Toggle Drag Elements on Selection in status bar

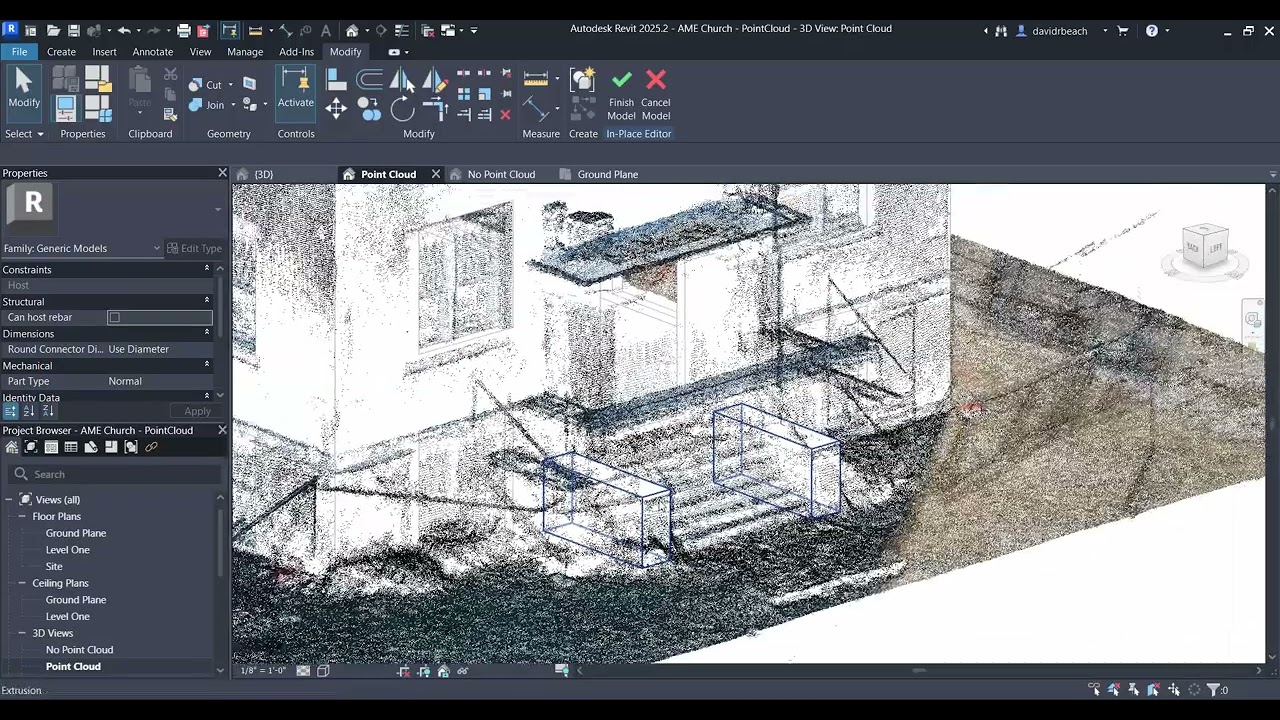click(1173, 690)
